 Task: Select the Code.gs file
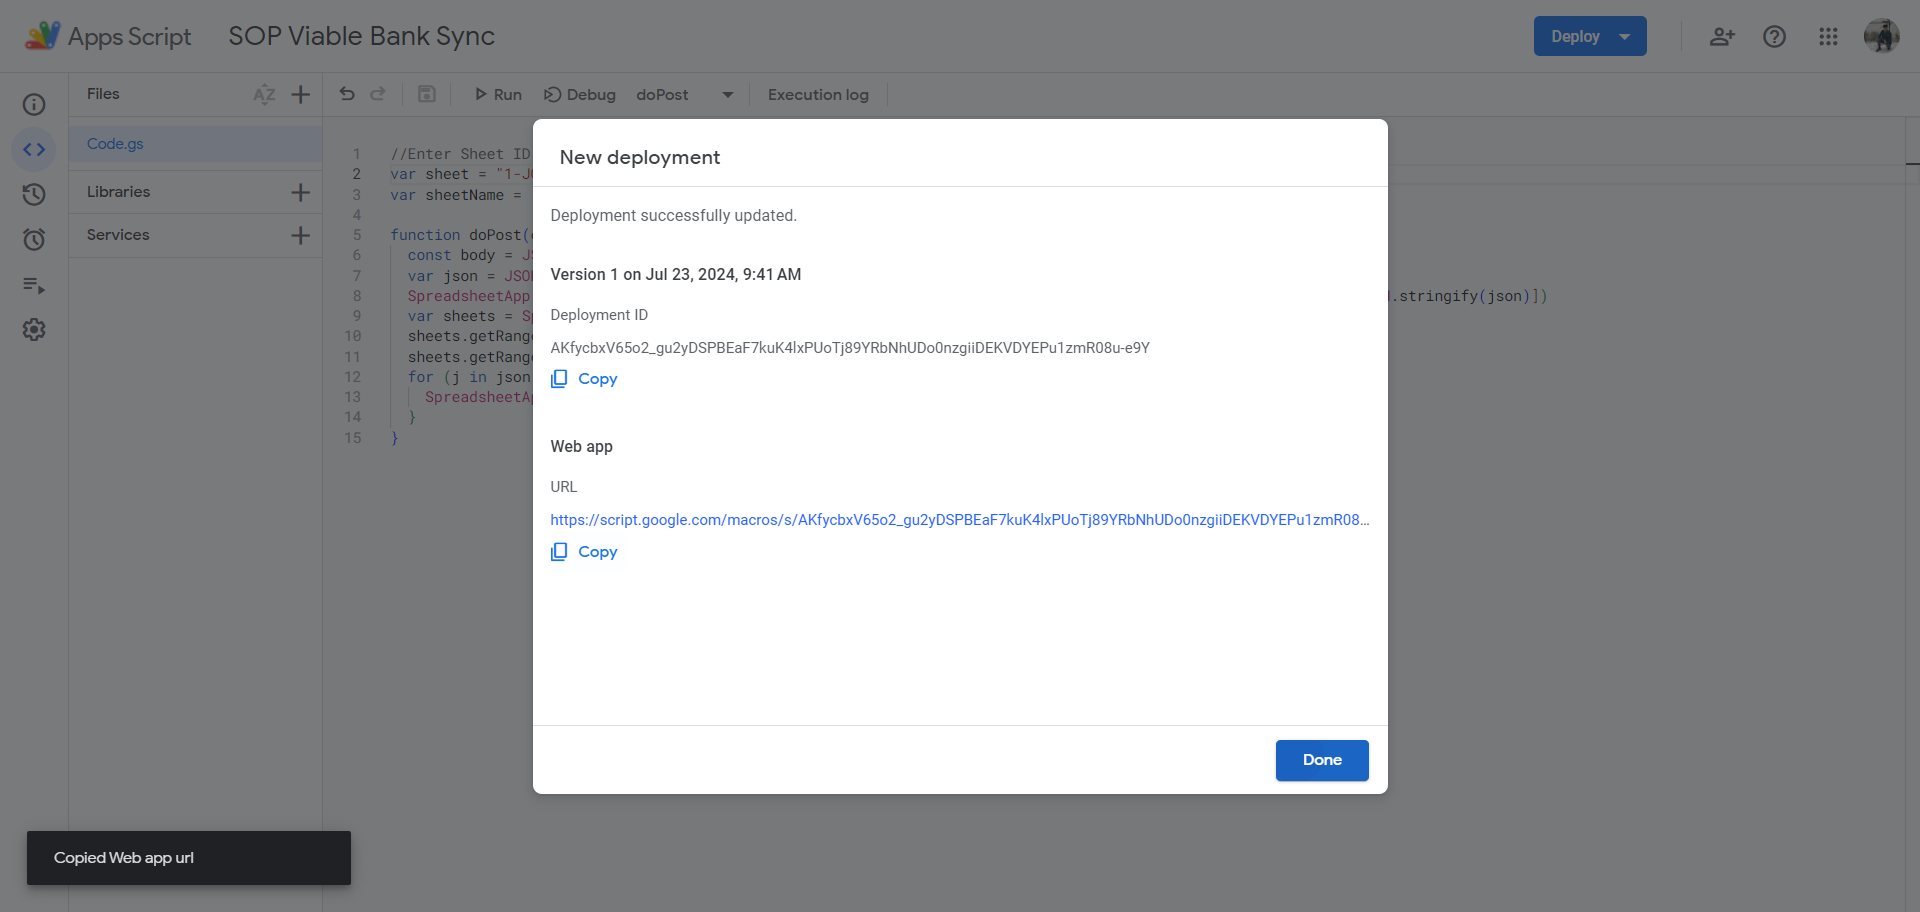coord(196,144)
